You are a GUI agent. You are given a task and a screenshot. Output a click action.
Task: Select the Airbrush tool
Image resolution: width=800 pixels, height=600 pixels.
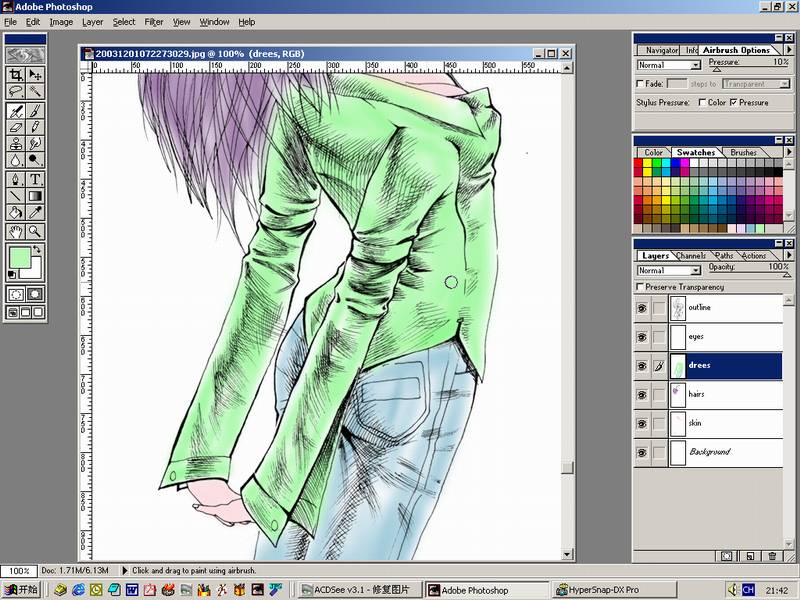16,111
